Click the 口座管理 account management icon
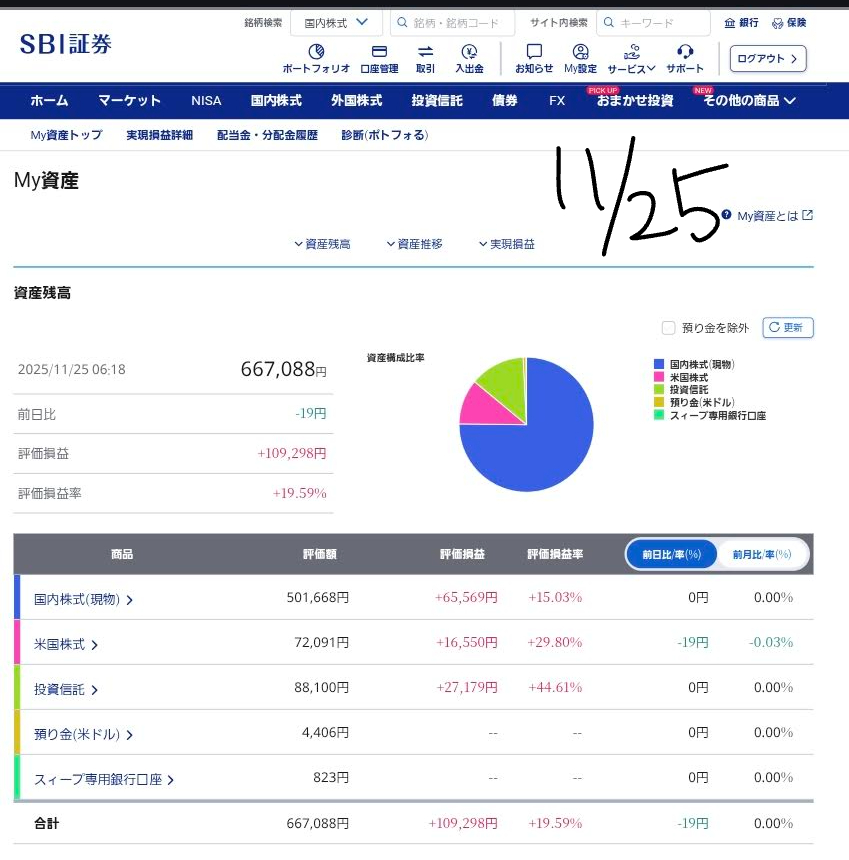The height and width of the screenshot is (860, 849). click(379, 52)
